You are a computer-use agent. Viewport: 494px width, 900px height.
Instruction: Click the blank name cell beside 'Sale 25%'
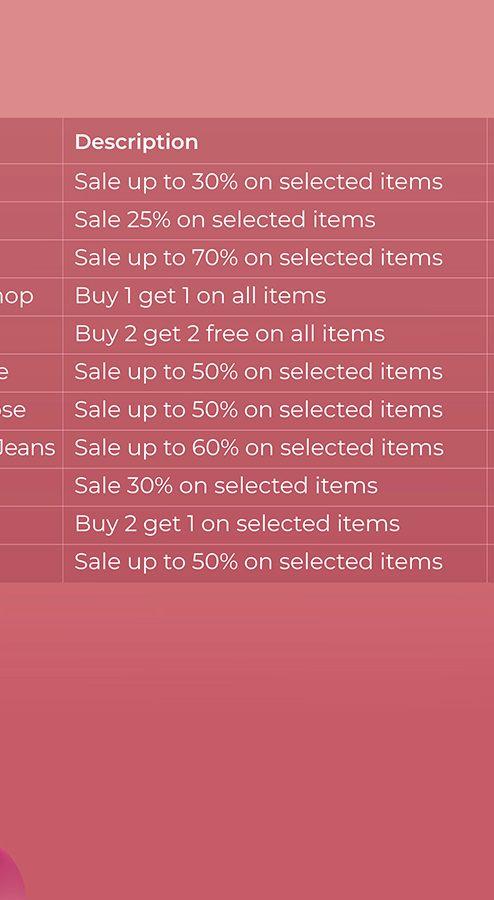(x=31, y=220)
